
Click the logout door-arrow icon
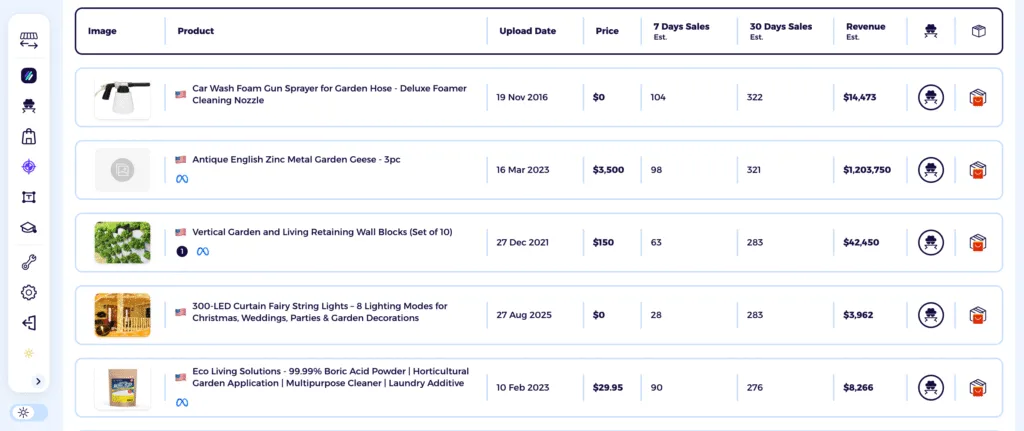coord(28,323)
